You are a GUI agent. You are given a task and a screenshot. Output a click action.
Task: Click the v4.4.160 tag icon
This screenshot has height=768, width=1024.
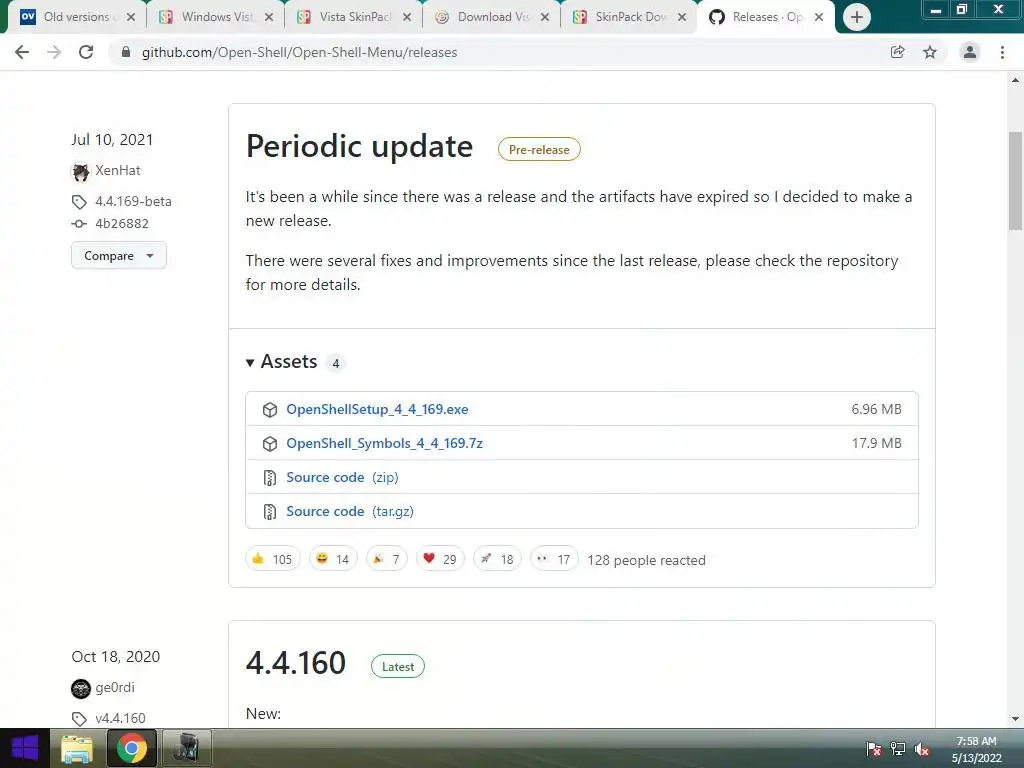click(79, 718)
